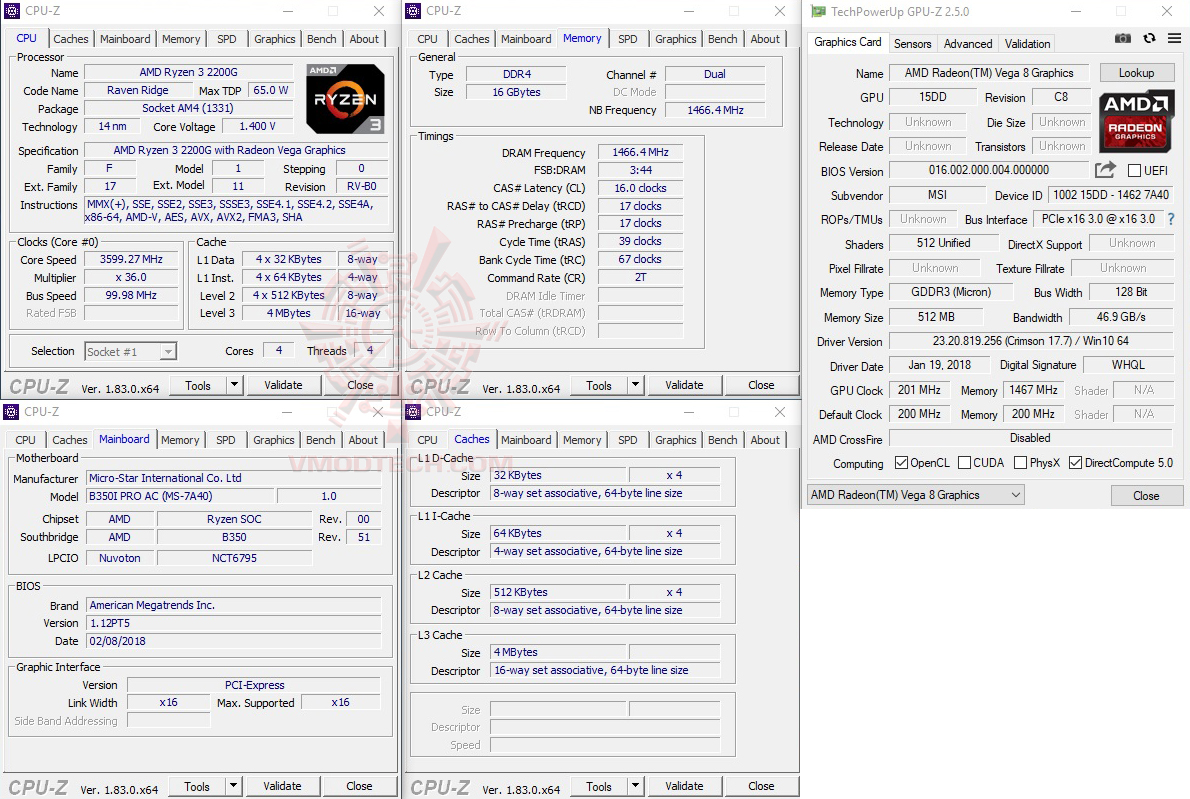Click the Core Voltage value 1.400 V
The width and height of the screenshot is (1190, 799).
pos(257,127)
